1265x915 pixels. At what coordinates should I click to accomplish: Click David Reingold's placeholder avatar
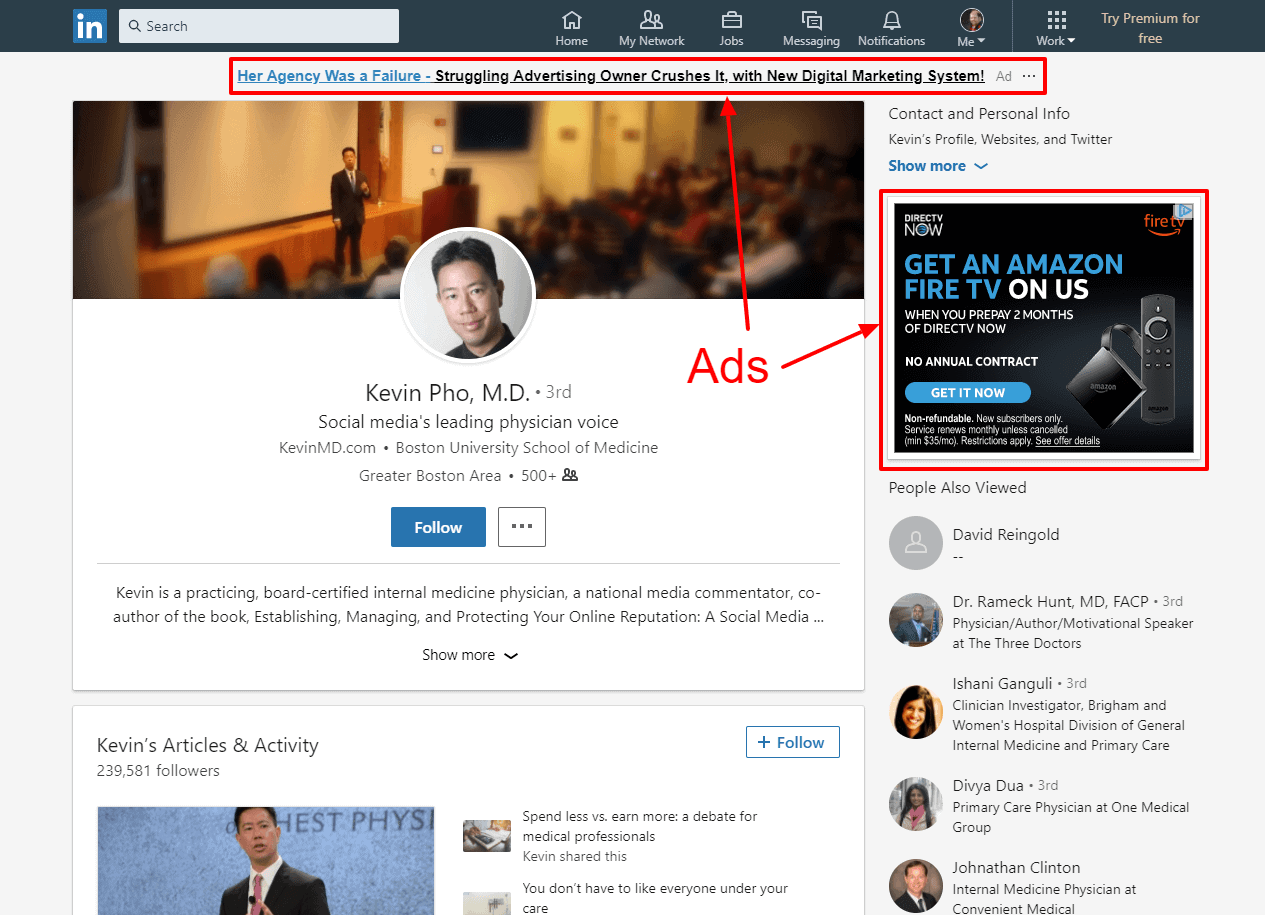[915, 543]
